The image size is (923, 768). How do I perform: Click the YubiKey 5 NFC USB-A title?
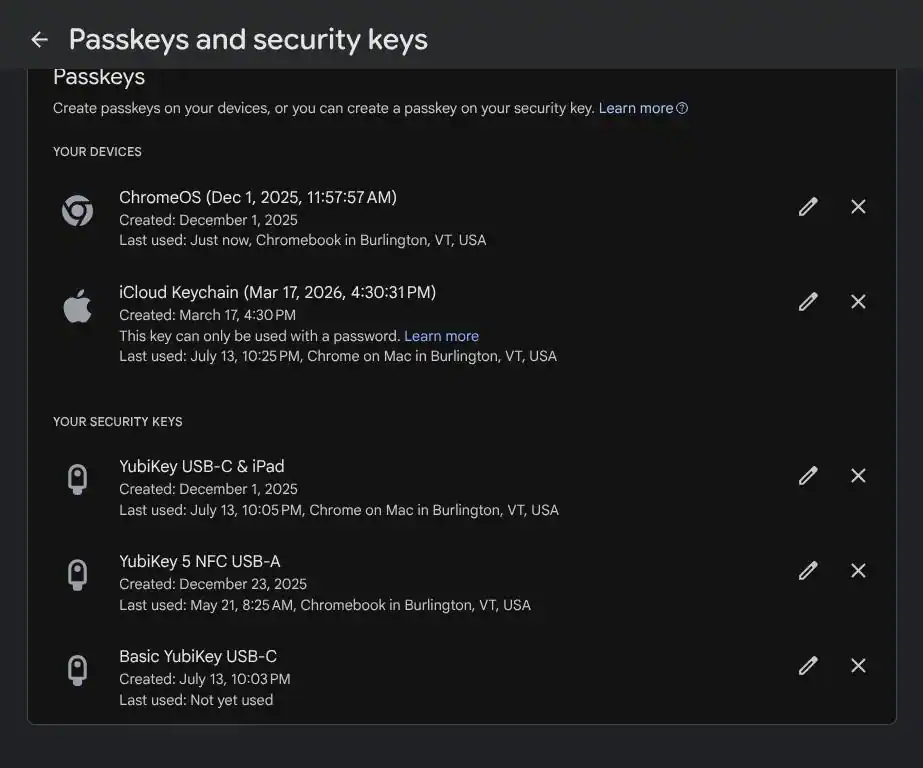point(200,561)
